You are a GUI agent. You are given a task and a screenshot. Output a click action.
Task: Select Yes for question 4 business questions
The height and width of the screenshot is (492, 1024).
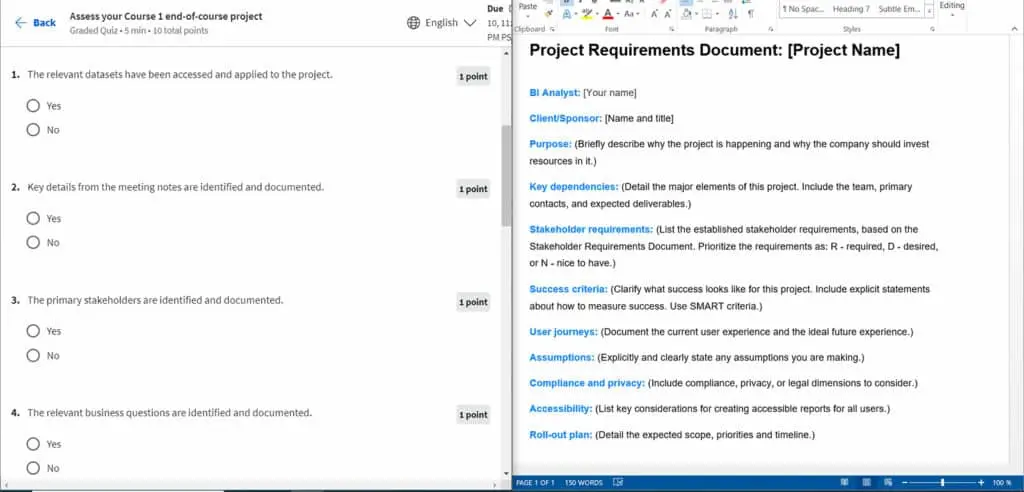33,444
